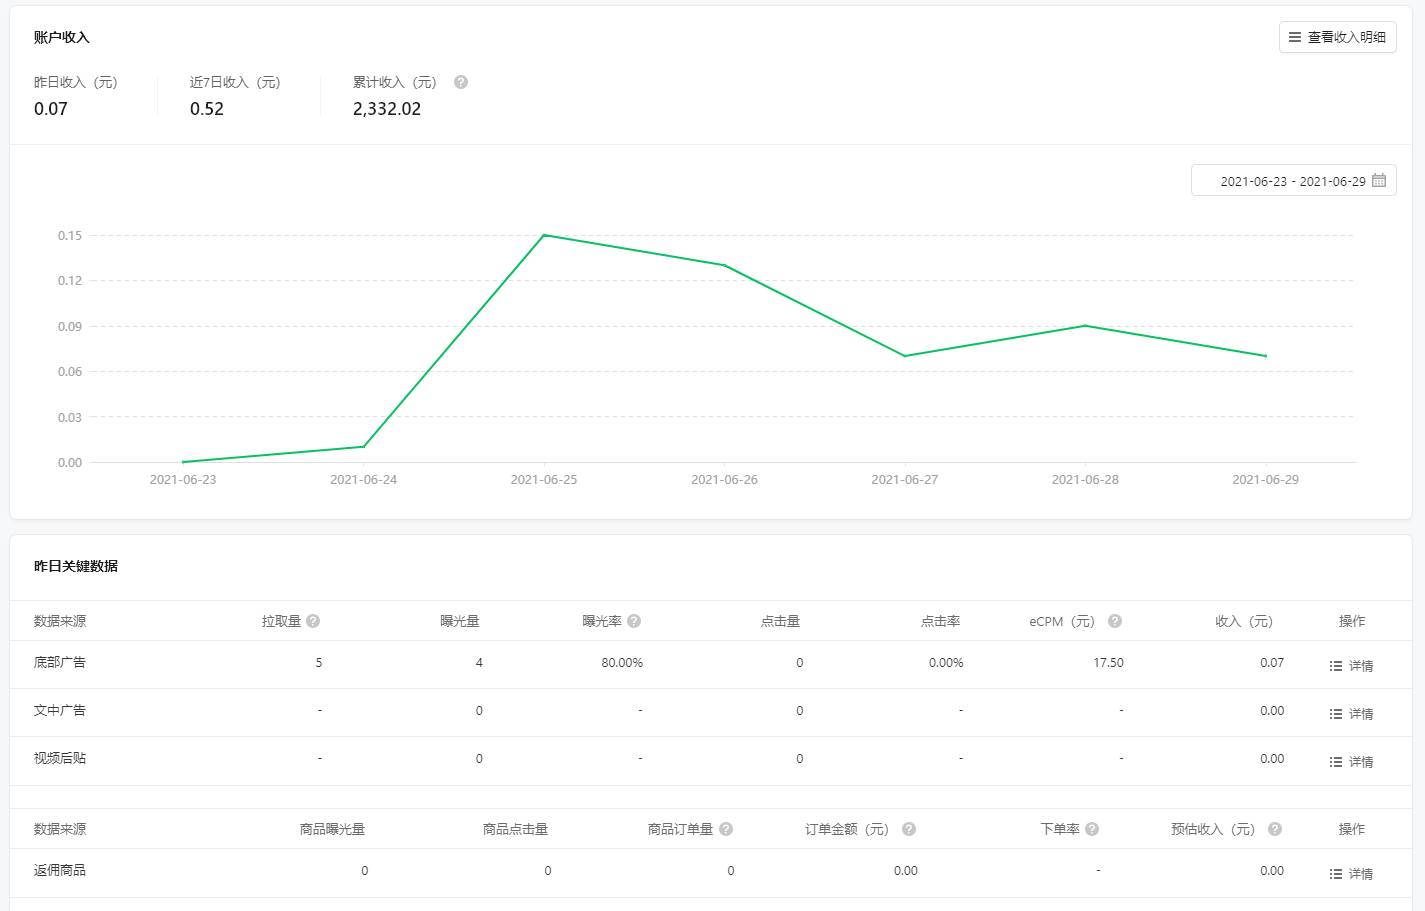Image resolution: width=1425 pixels, height=911 pixels.
Task: Click help icon beside 曝光率 column
Action: click(634, 621)
